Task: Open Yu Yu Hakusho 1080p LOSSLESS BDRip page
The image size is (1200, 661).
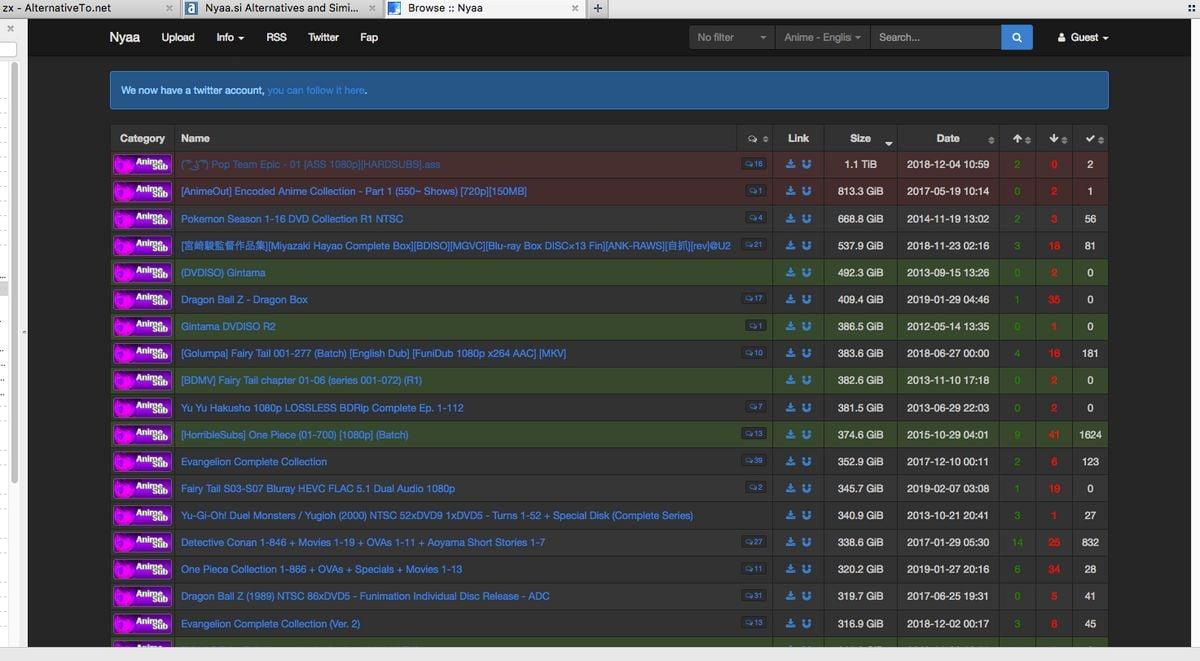Action: click(322, 407)
